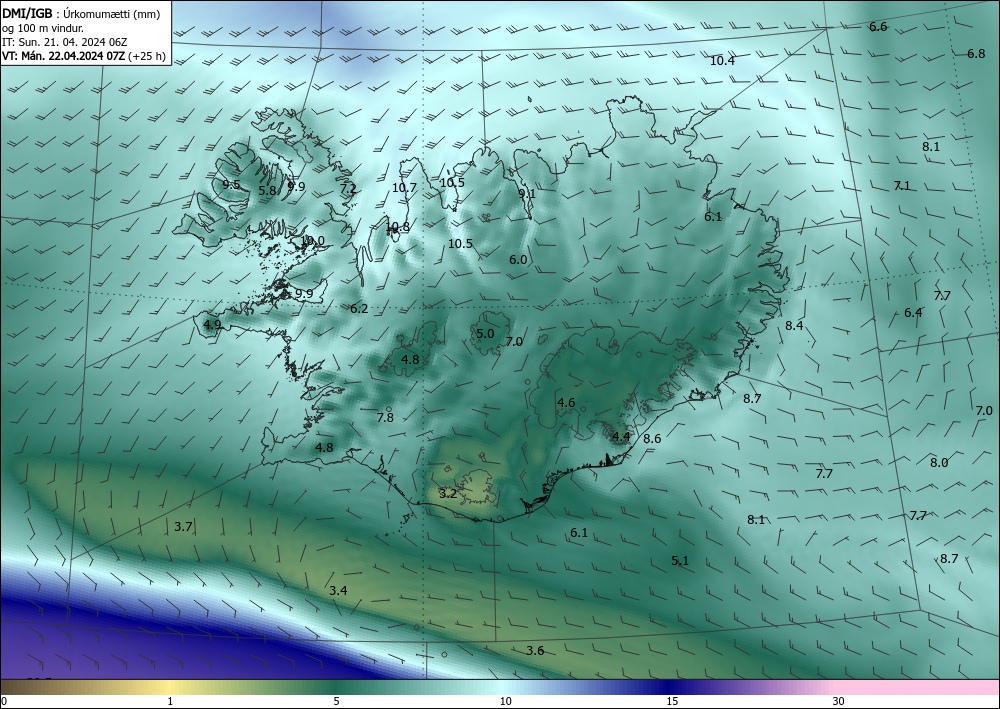The height and width of the screenshot is (709, 1000).
Task: Click the 6.2 value on the map
Action: (359, 309)
